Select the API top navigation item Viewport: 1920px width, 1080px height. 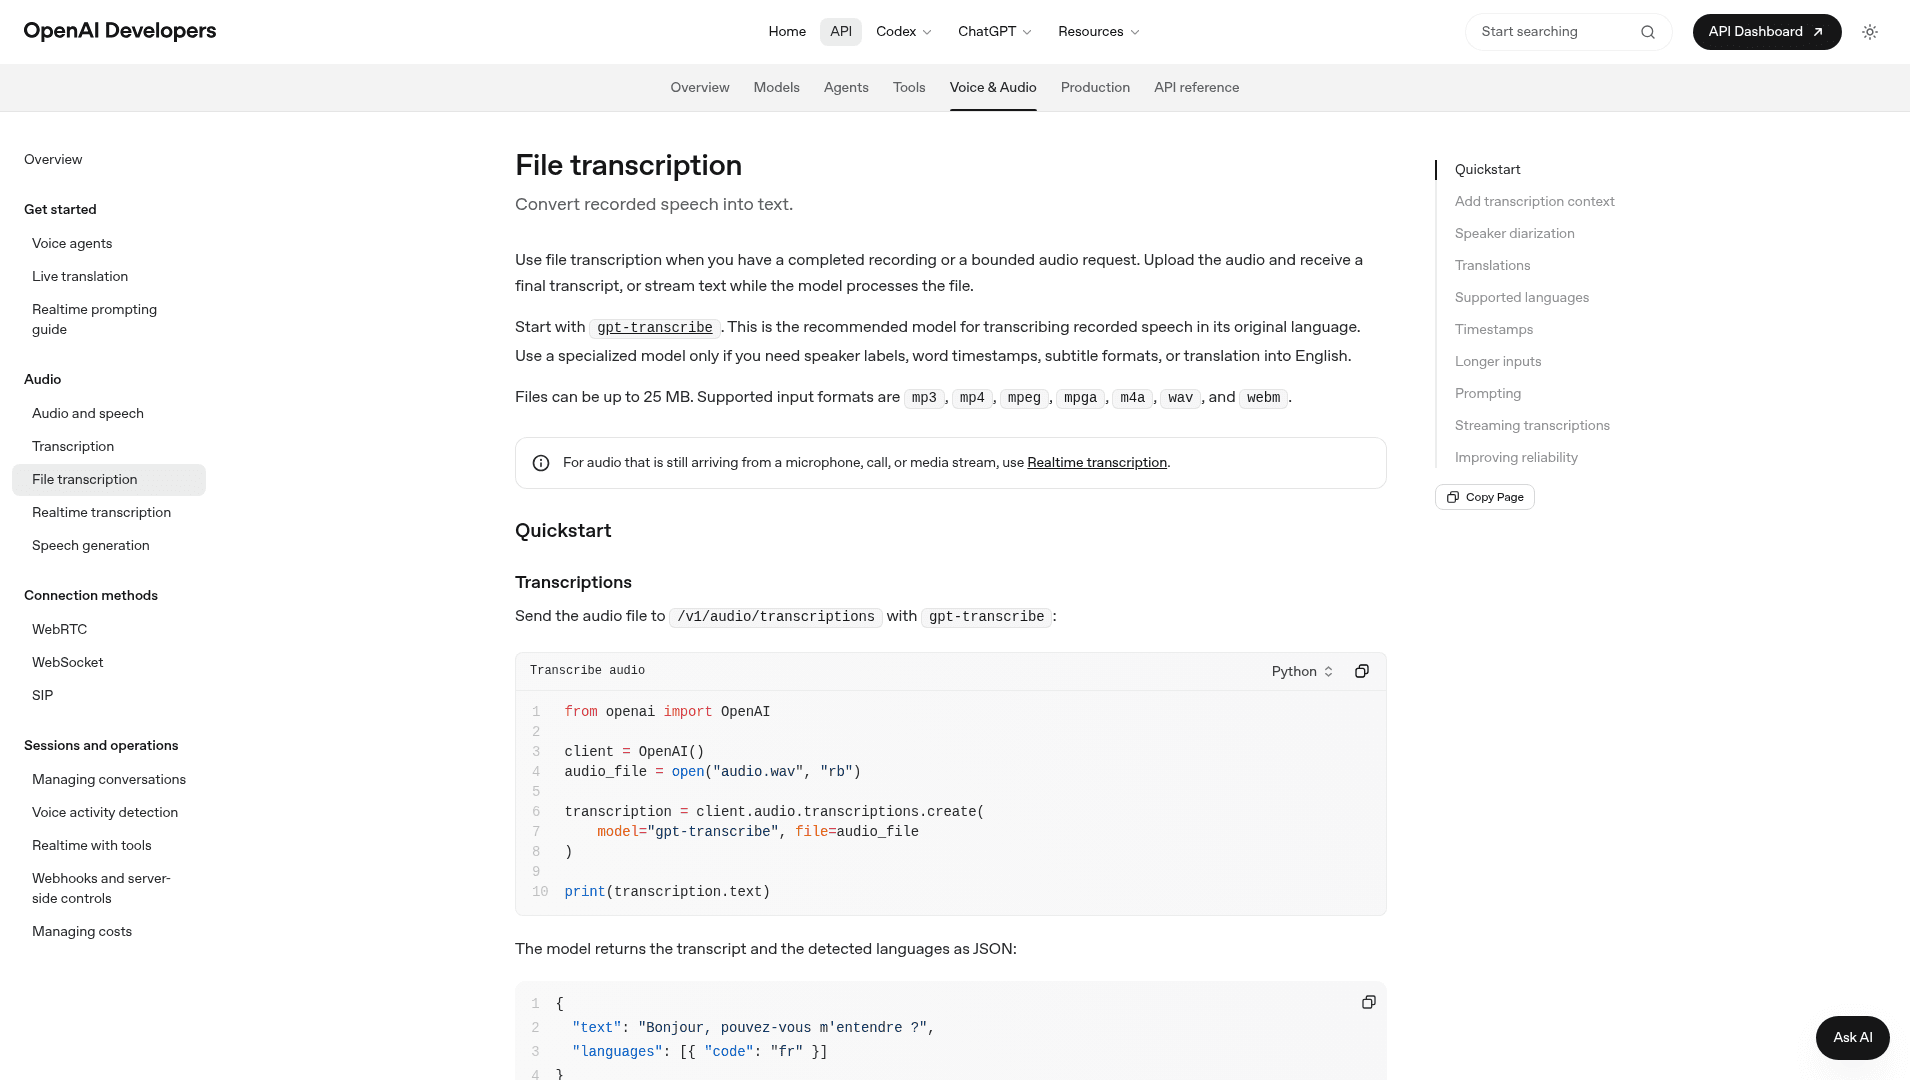point(841,32)
